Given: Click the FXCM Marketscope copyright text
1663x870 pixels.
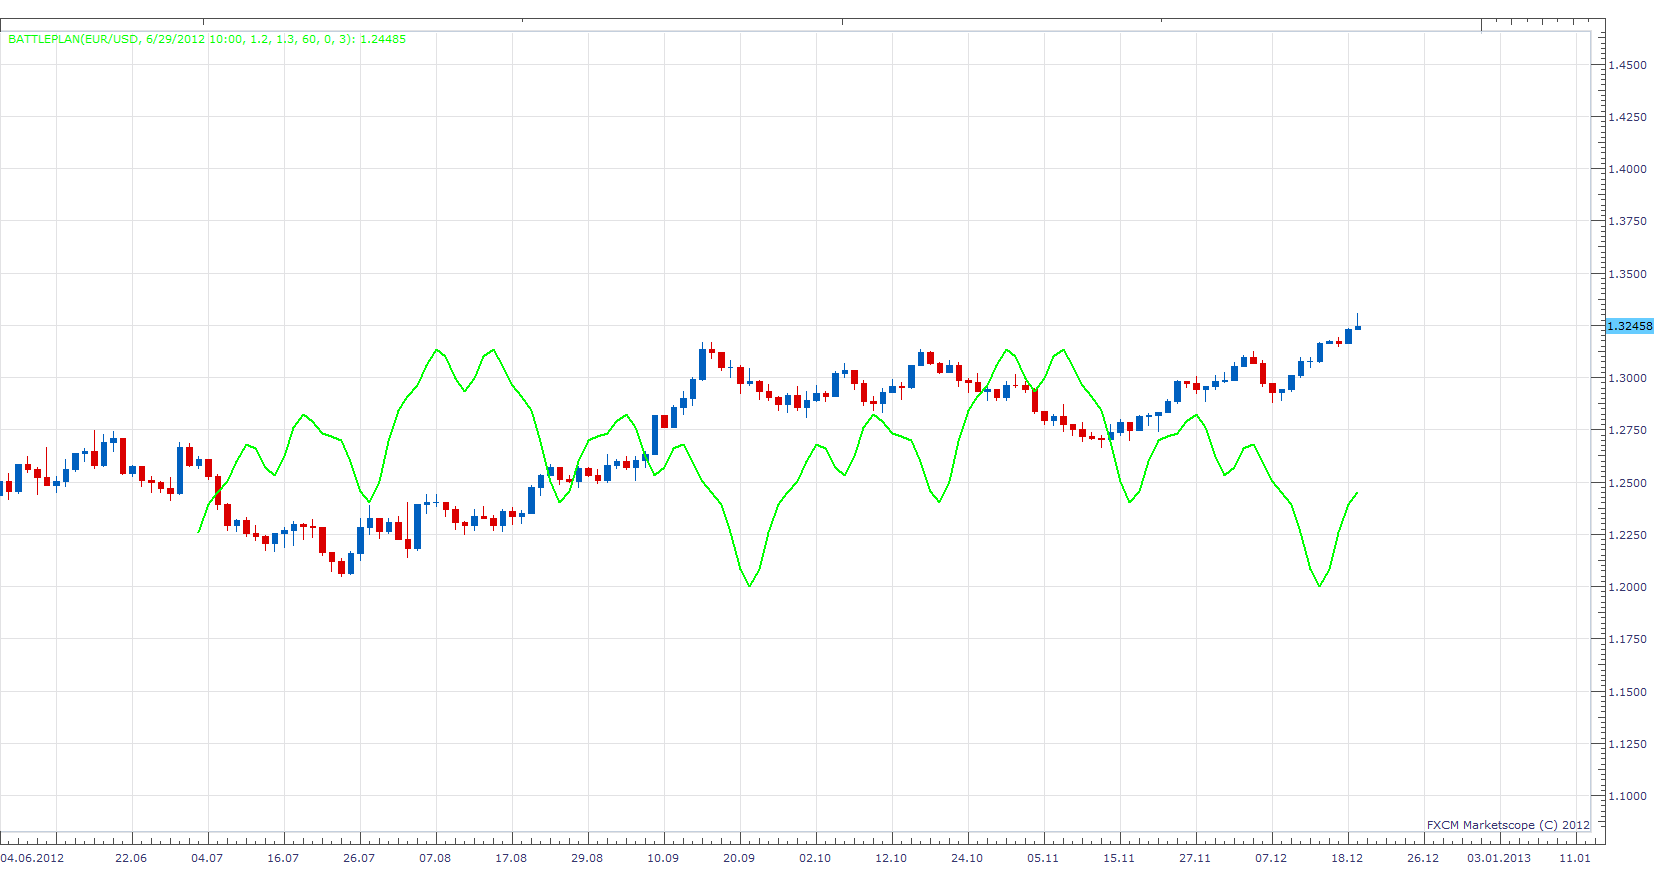Looking at the screenshot, I should [1508, 825].
